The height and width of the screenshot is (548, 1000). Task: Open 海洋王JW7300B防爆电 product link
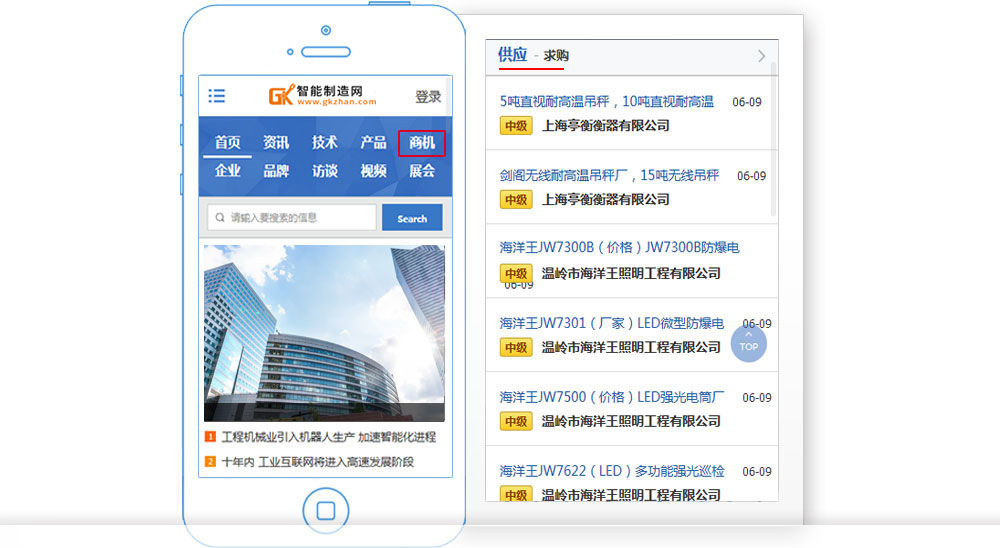(619, 248)
